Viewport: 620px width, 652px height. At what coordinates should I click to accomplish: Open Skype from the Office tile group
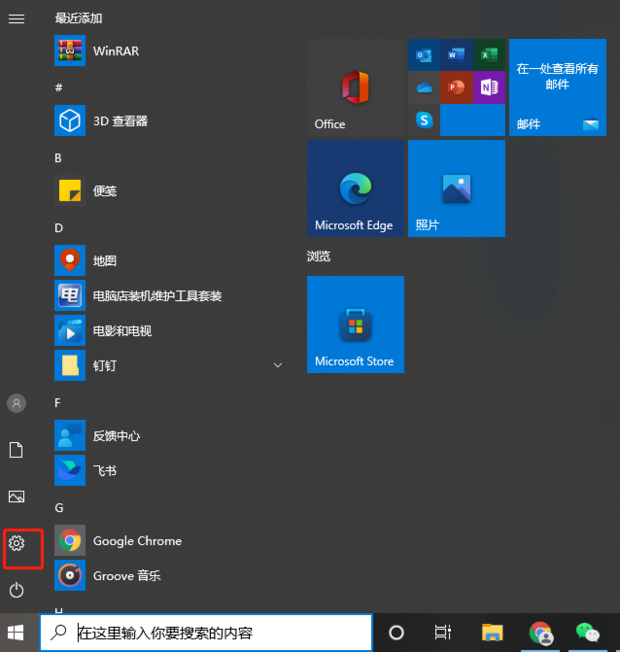point(424,120)
